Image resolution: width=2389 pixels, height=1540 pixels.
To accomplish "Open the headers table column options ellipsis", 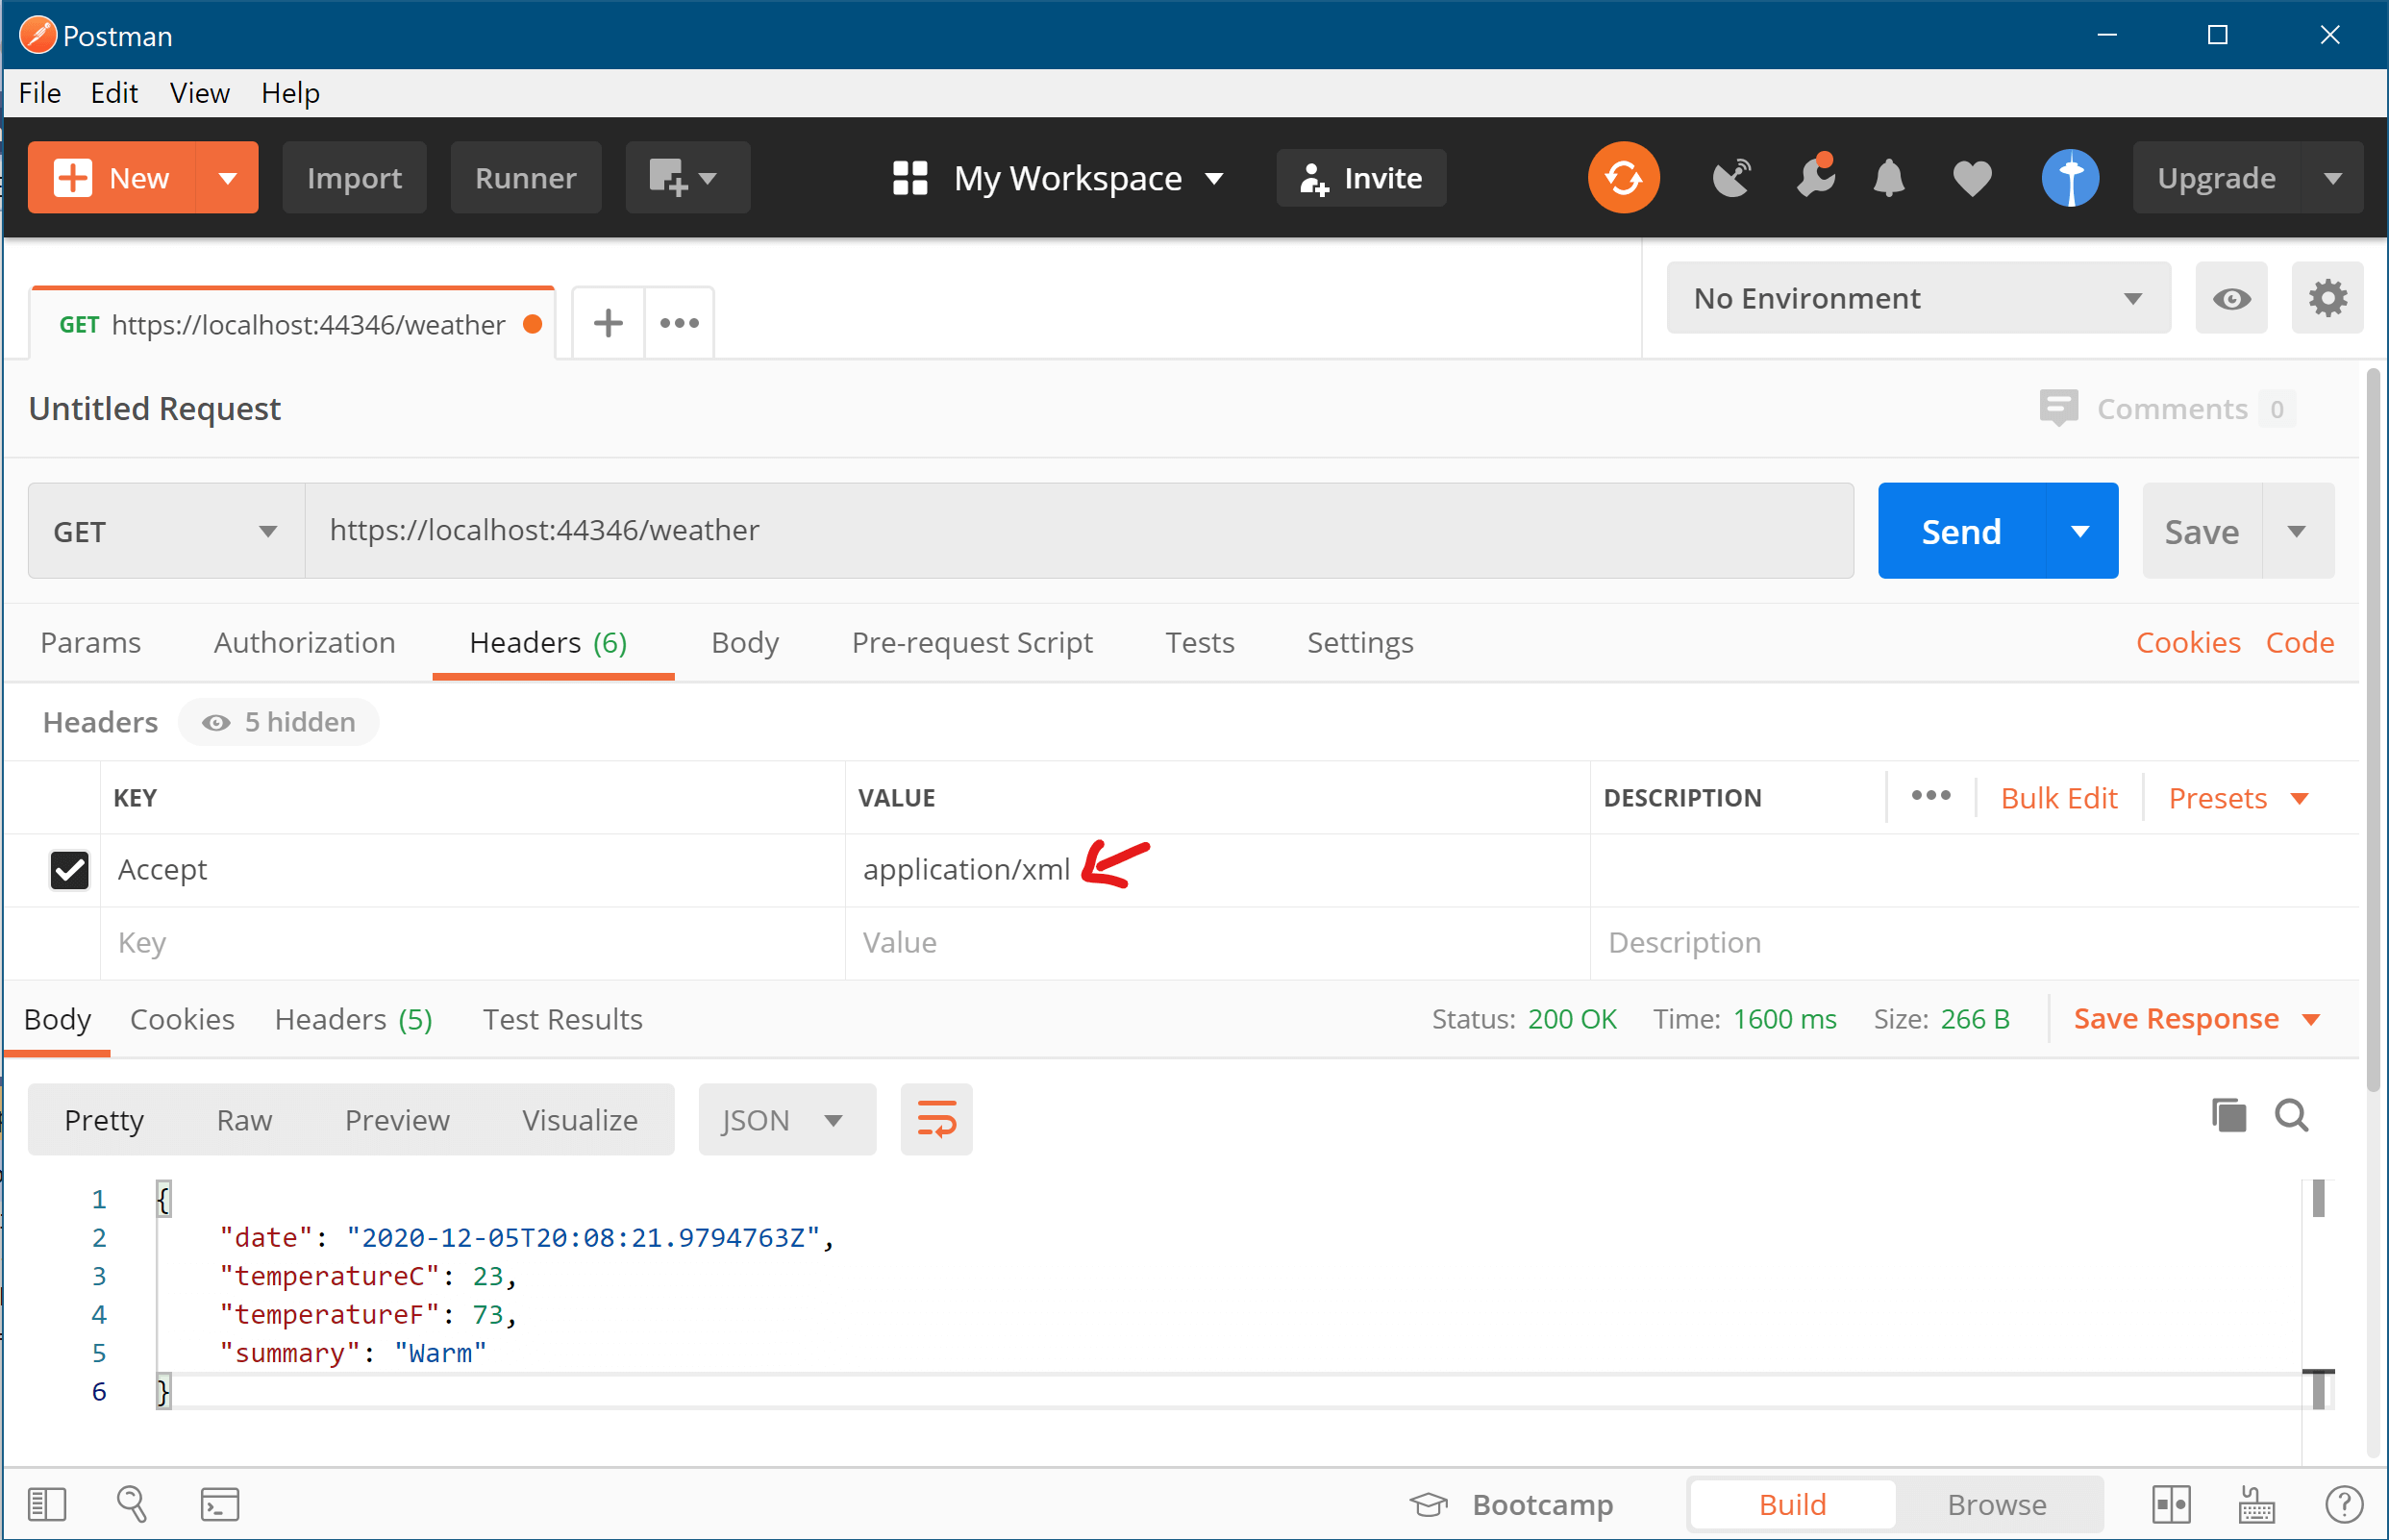I will coord(1930,796).
